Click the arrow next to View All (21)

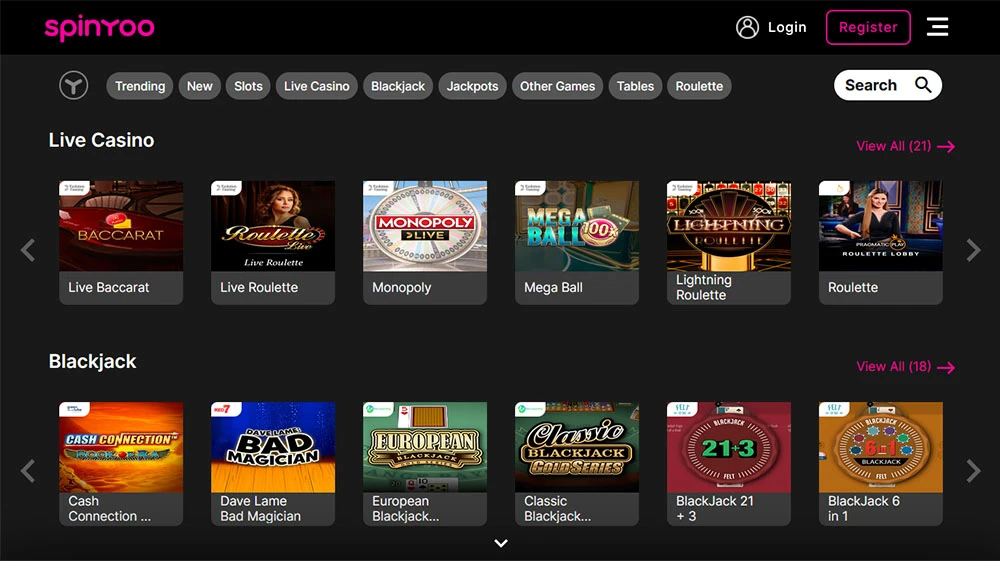pyautogui.click(x=946, y=147)
